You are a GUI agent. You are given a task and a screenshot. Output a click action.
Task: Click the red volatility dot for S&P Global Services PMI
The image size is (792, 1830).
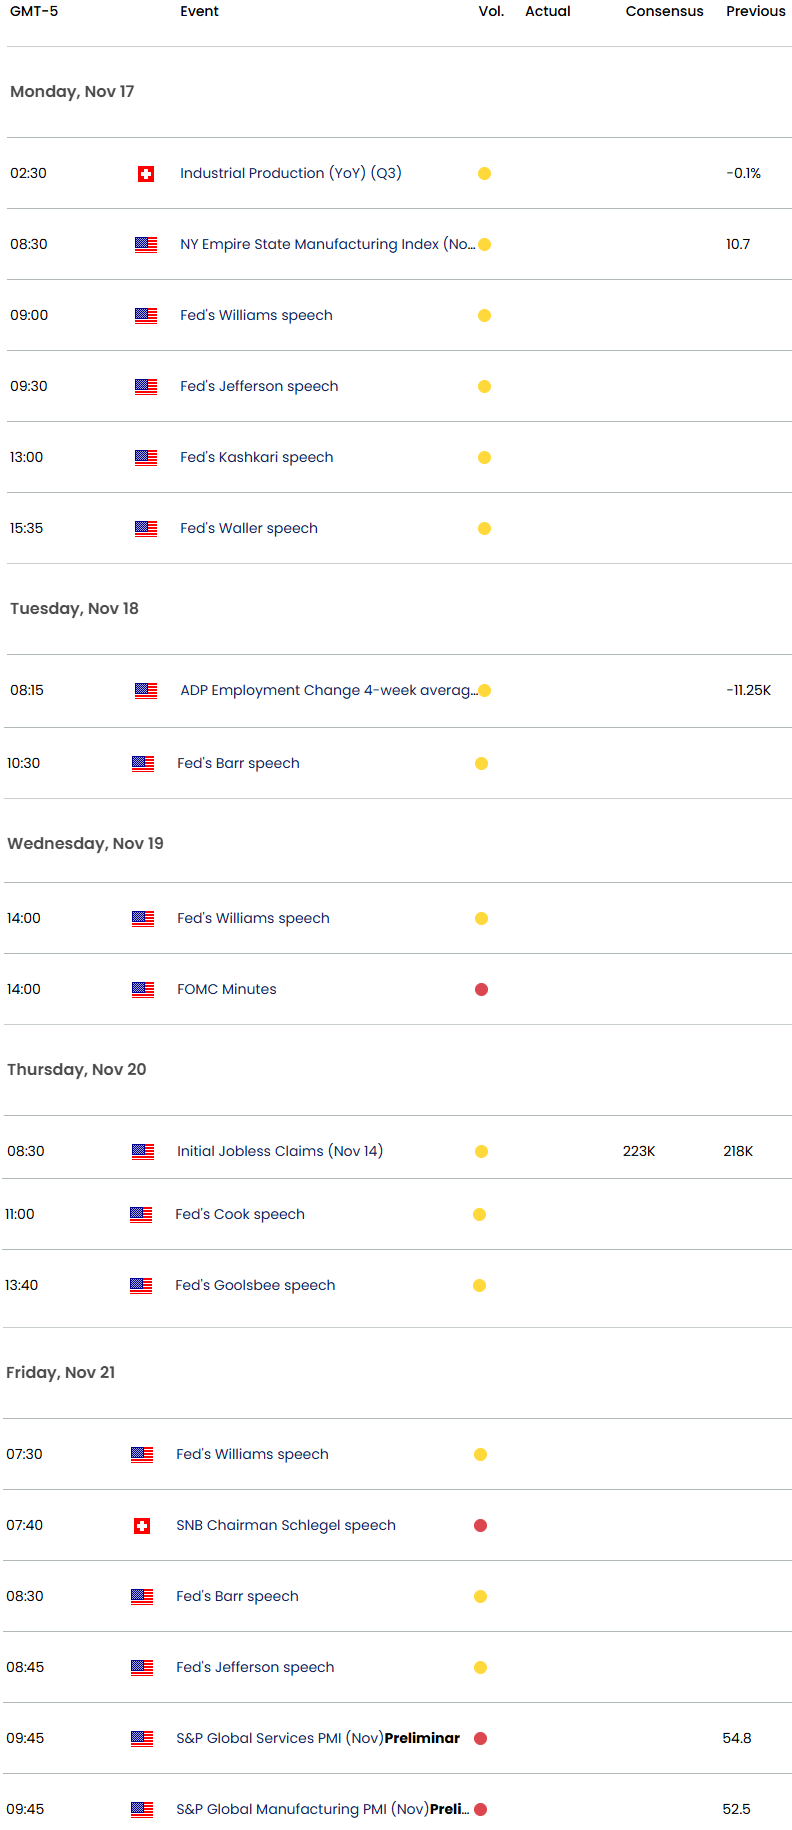pos(480,1739)
